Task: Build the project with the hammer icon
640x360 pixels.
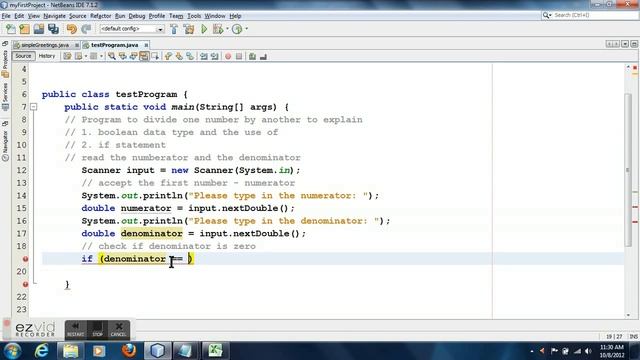Action: pyautogui.click(x=174, y=29)
